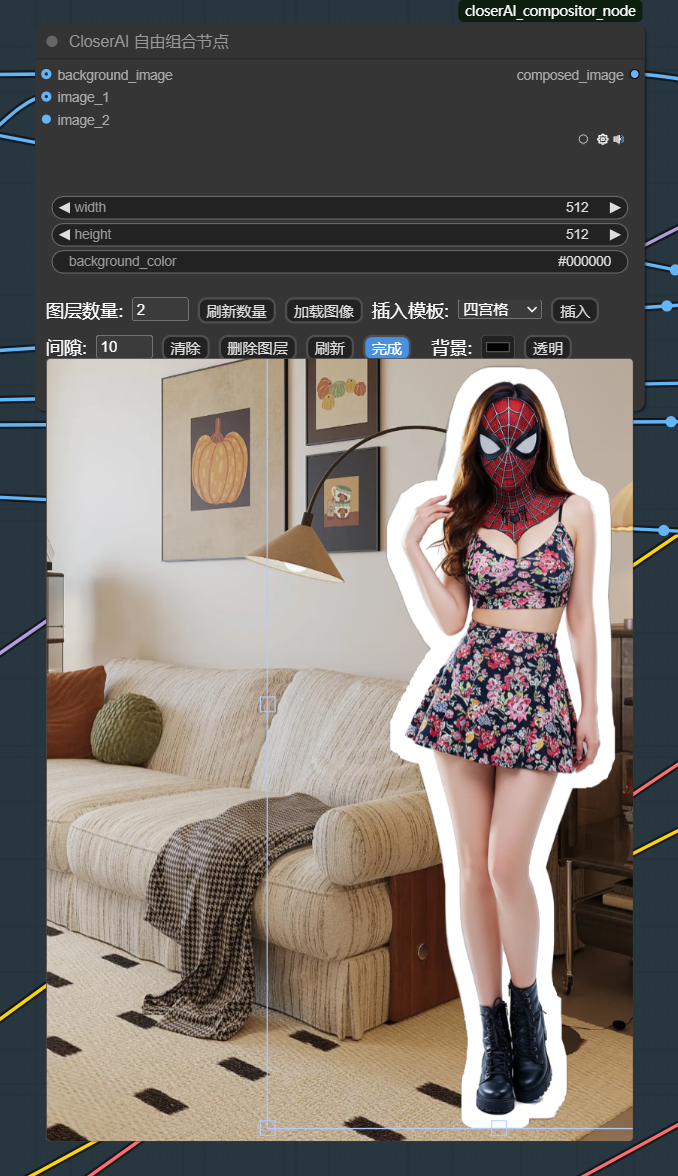The image size is (678, 1176).
Task: Open the black 背景 color swatch
Action: pos(498,347)
